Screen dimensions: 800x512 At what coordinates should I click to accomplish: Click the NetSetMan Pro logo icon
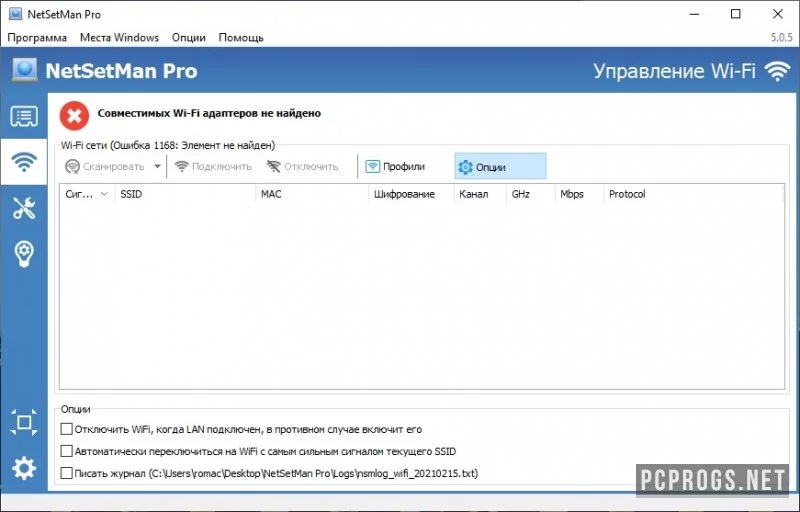click(x=24, y=70)
